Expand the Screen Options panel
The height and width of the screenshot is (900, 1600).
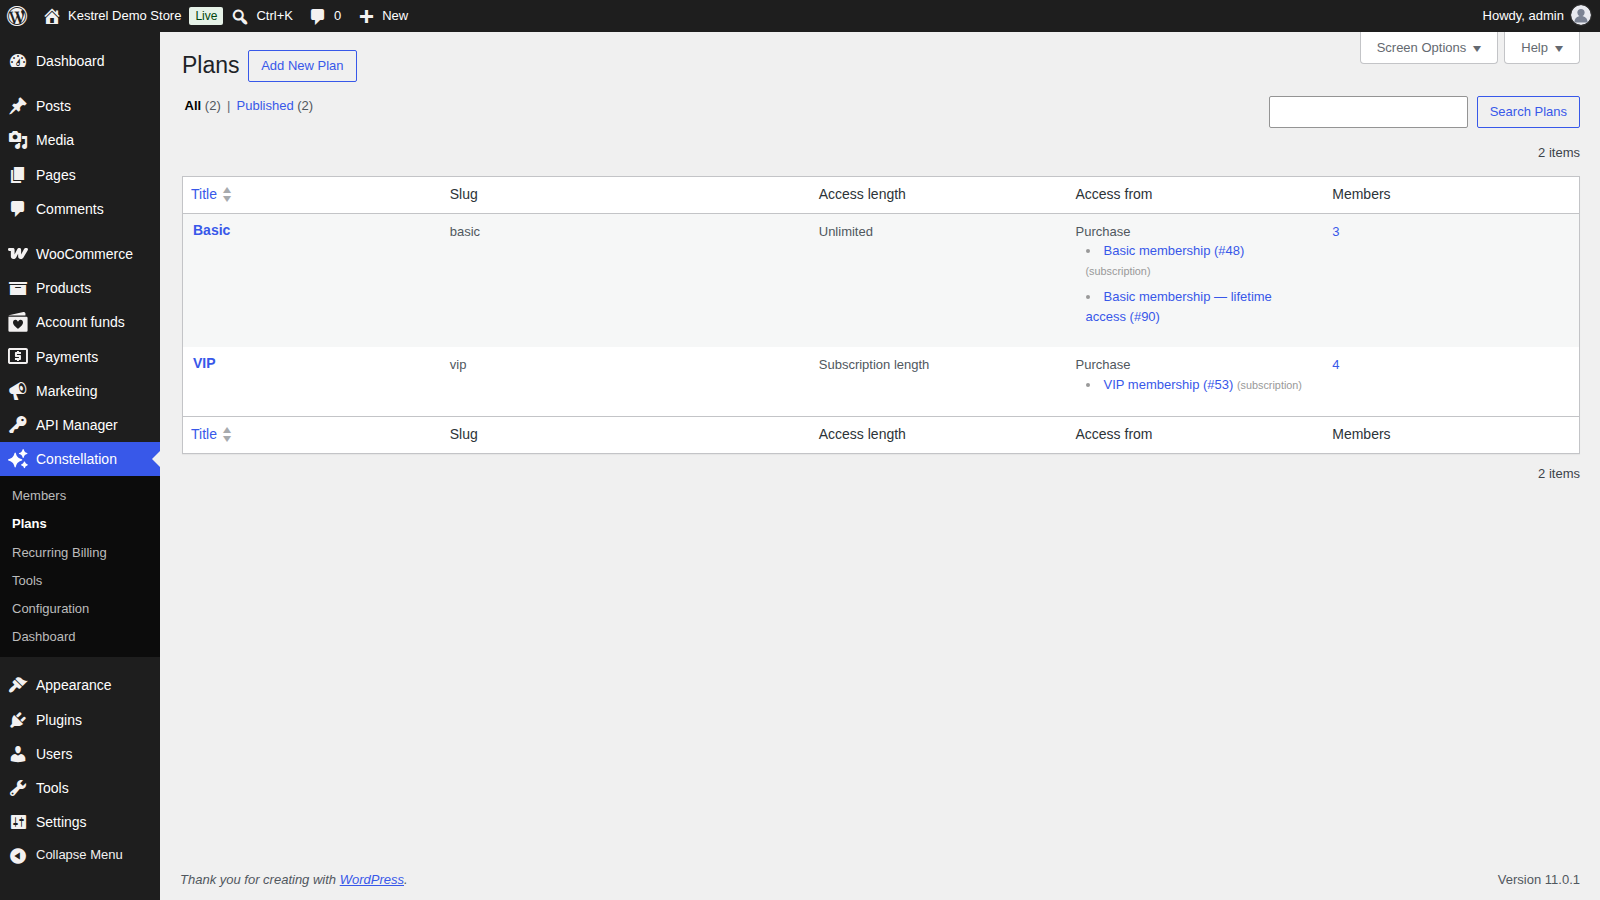pos(1428,48)
